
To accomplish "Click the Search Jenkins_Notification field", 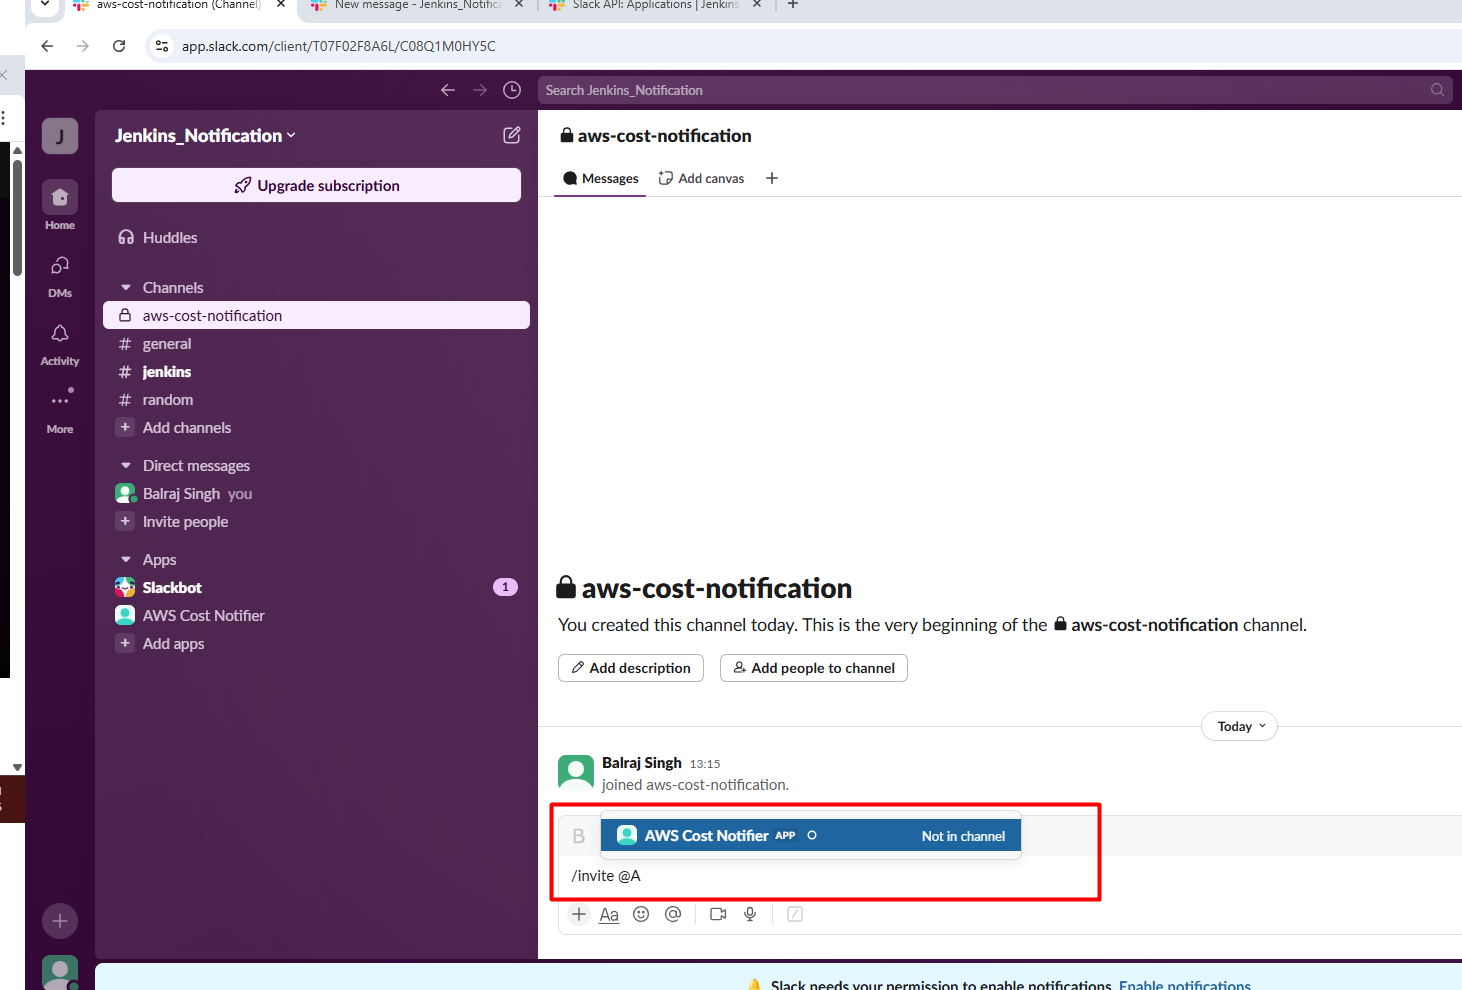I will click(x=995, y=90).
